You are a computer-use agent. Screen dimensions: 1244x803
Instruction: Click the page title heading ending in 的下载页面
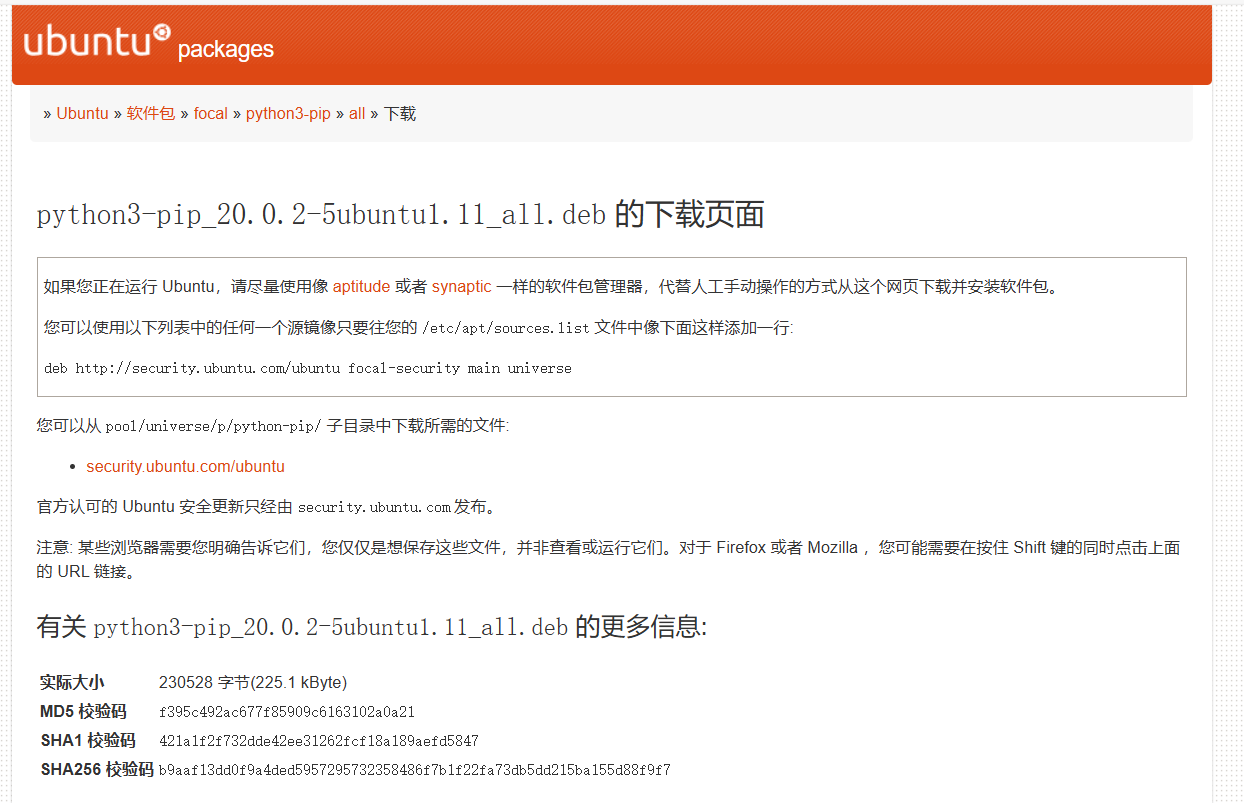tap(400, 215)
